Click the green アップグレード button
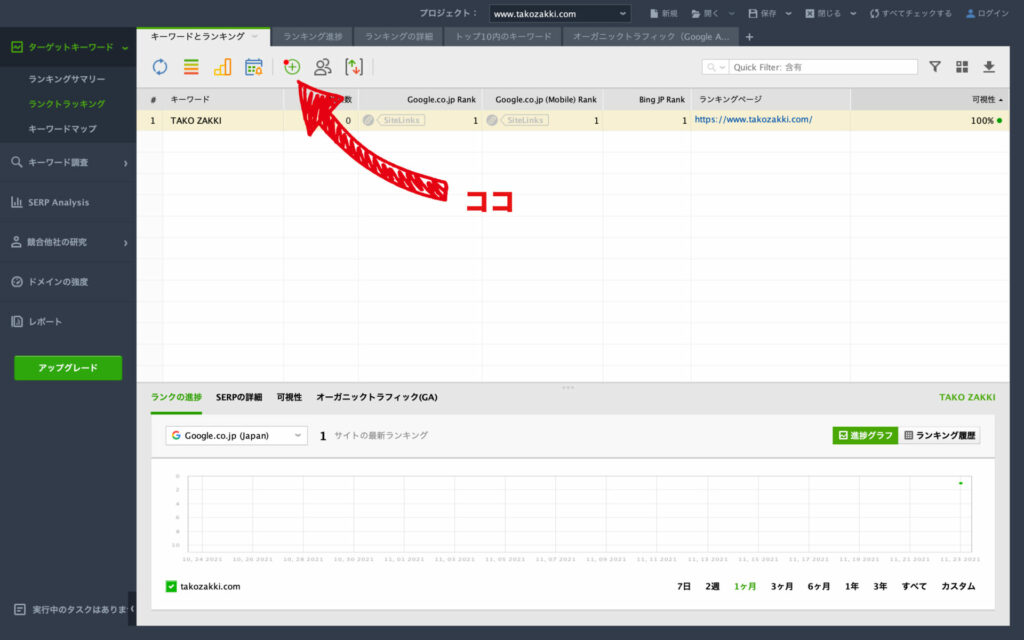The height and width of the screenshot is (640, 1024). (x=68, y=368)
